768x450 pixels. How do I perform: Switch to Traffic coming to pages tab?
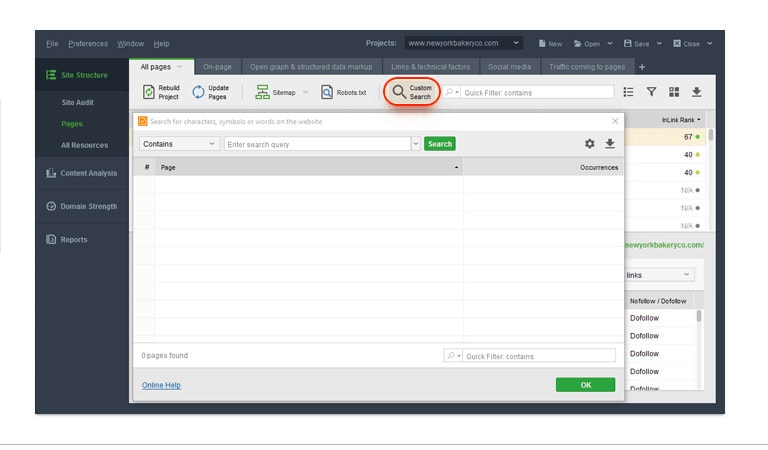pos(587,67)
